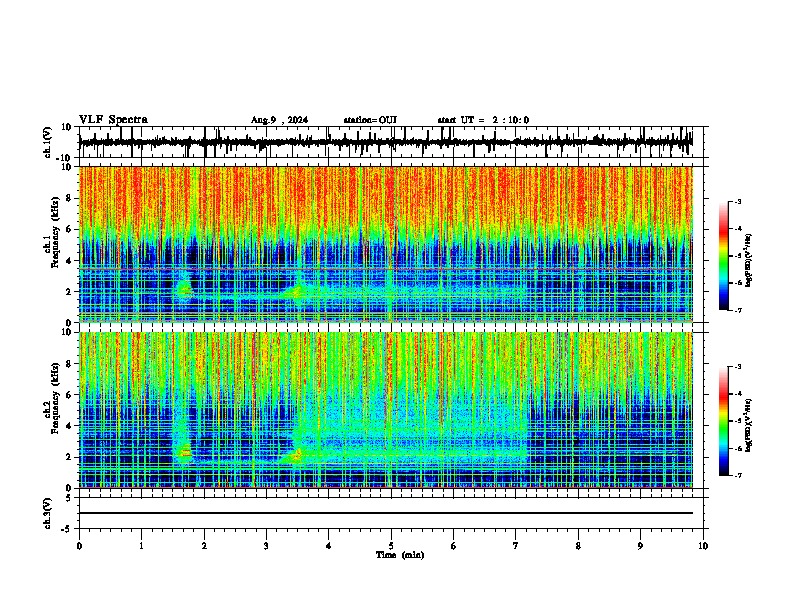Click the ch.1 color bar log(PSD) label
Image resolution: width=792 pixels, height=612 pixels.
tap(749, 260)
